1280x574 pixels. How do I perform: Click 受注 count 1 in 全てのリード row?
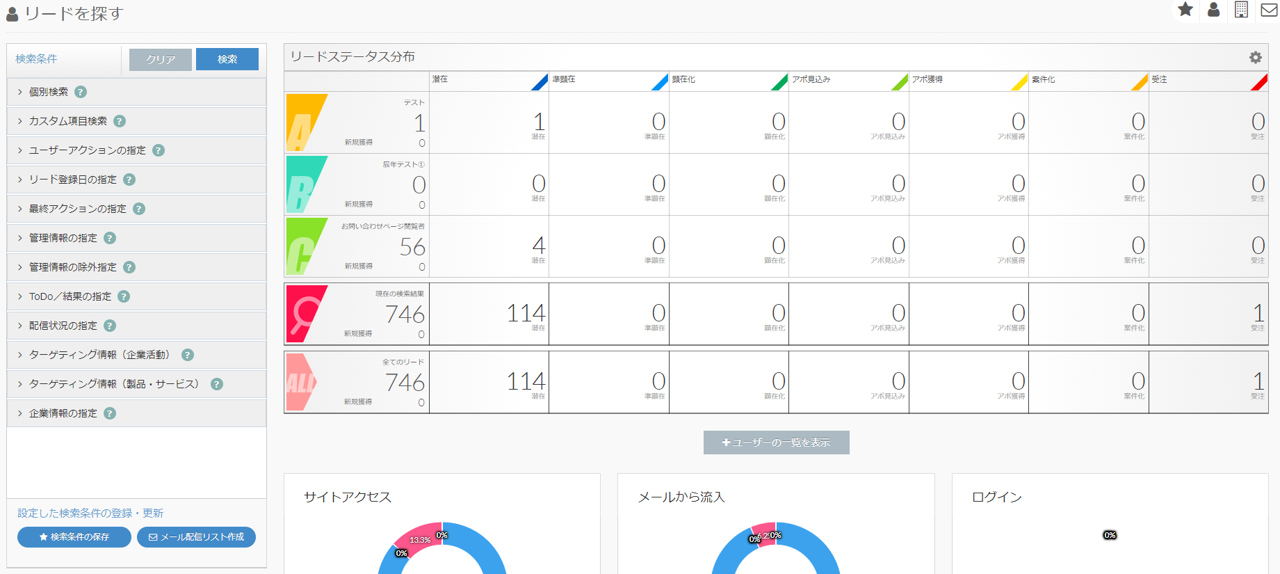coord(1259,381)
